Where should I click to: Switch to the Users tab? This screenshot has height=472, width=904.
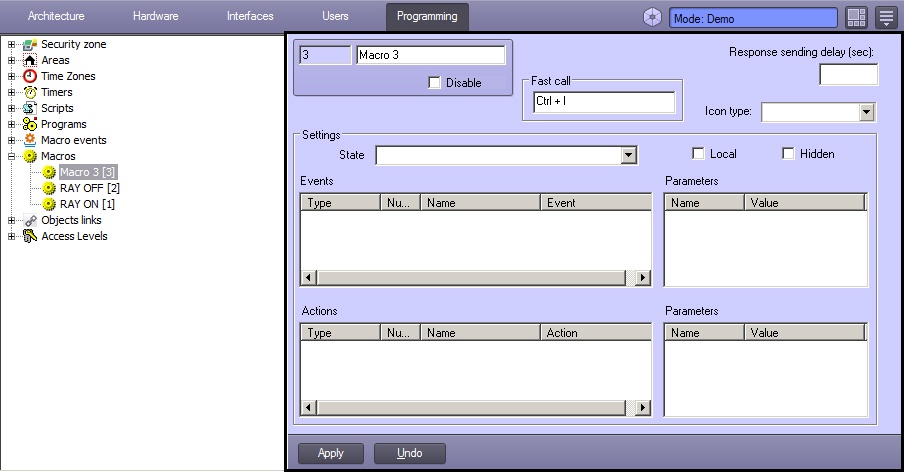[x=335, y=16]
